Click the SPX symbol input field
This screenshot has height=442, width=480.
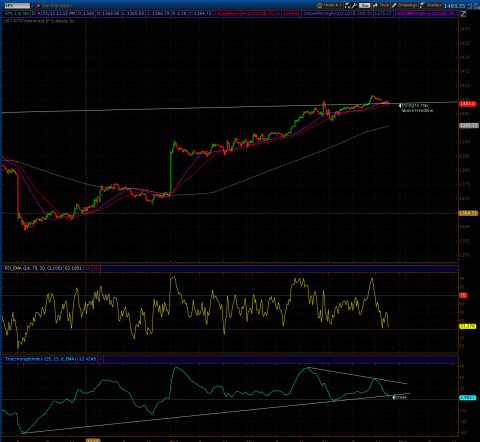point(17,6)
